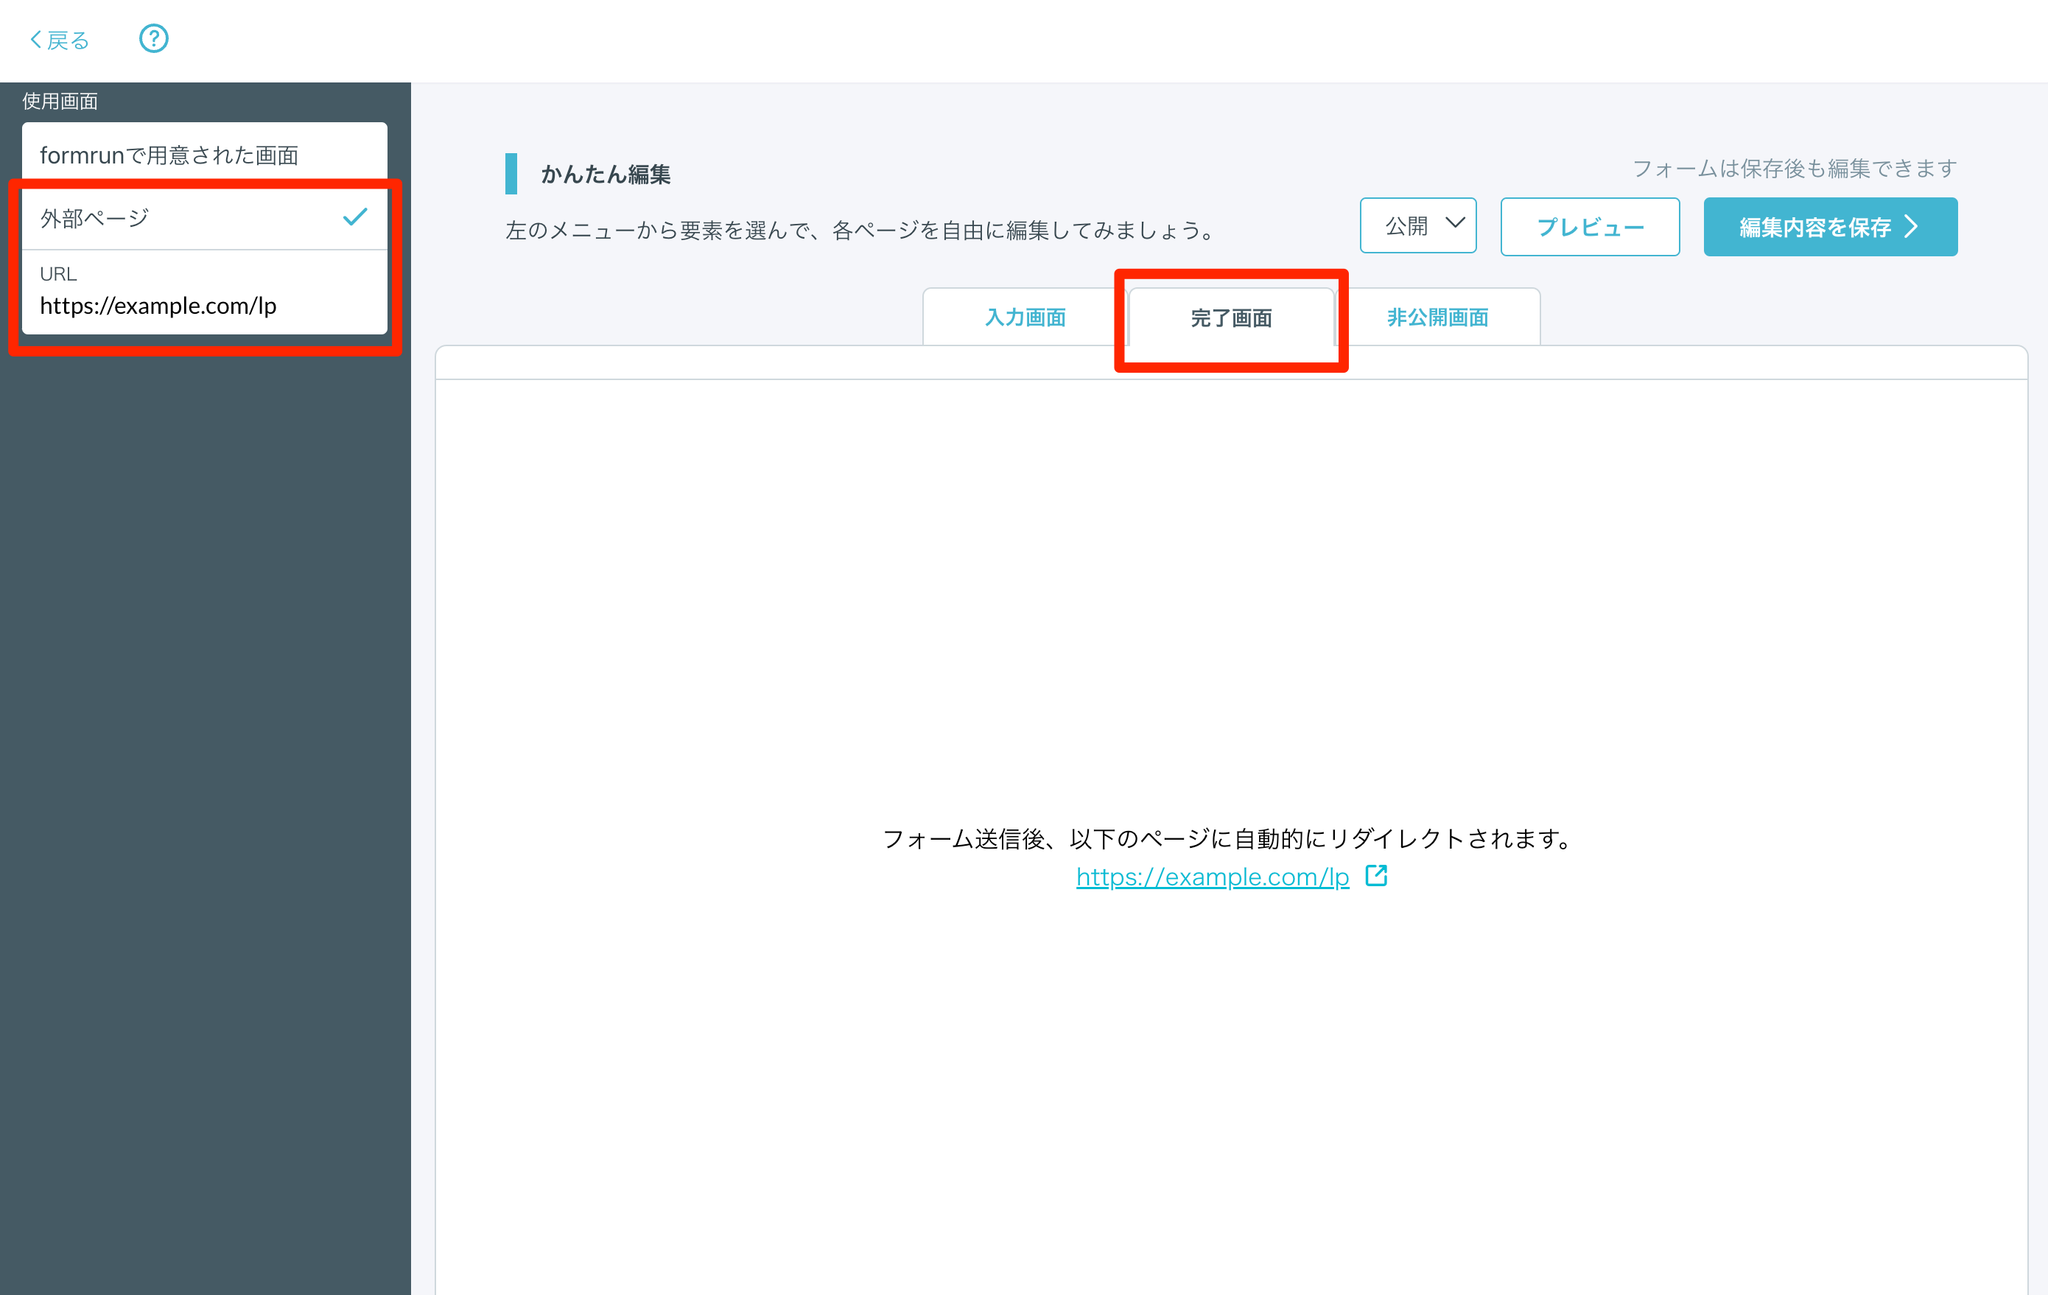Click the 編集内容を保存 button
The height and width of the screenshot is (1295, 2048).
tap(1814, 227)
